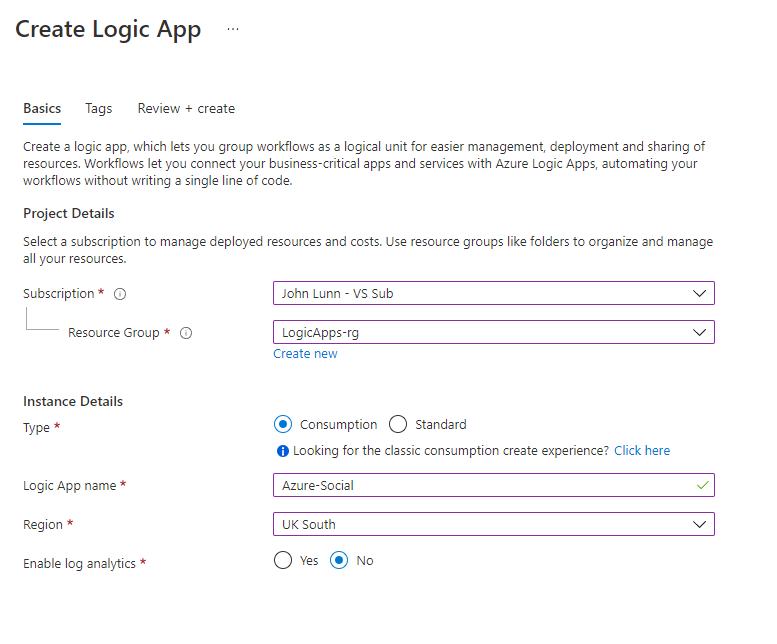Select the Standard type radio button
This screenshot has height=644, width=777.
[x=398, y=425]
